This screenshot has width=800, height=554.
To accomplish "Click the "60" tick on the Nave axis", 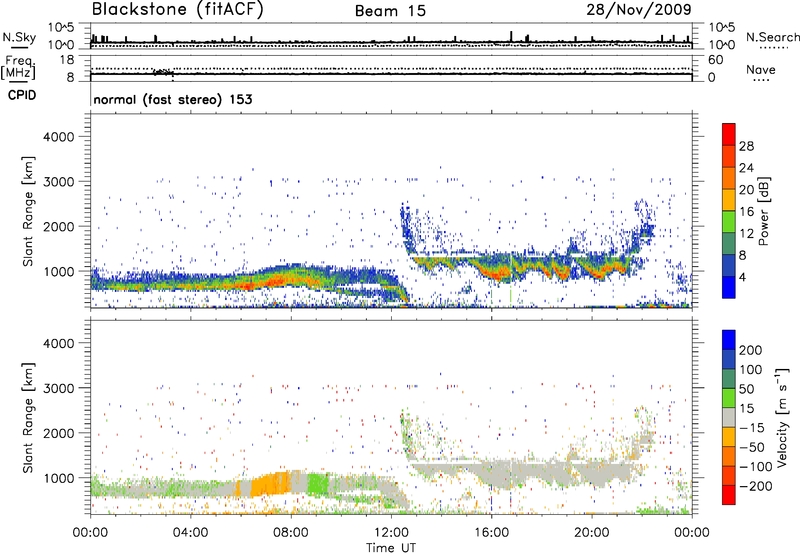I will click(716, 60).
